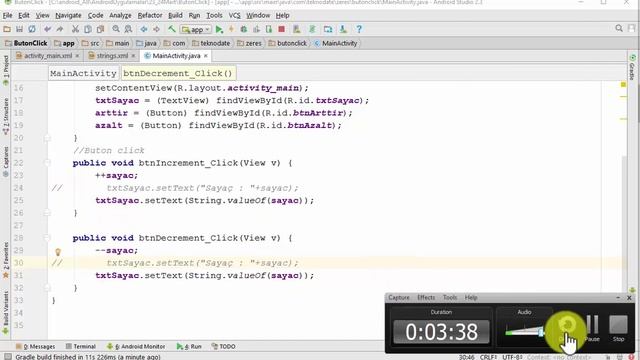Click the fold end marker at line 32
Image resolution: width=640 pixels, height=360 pixels.
[47, 288]
